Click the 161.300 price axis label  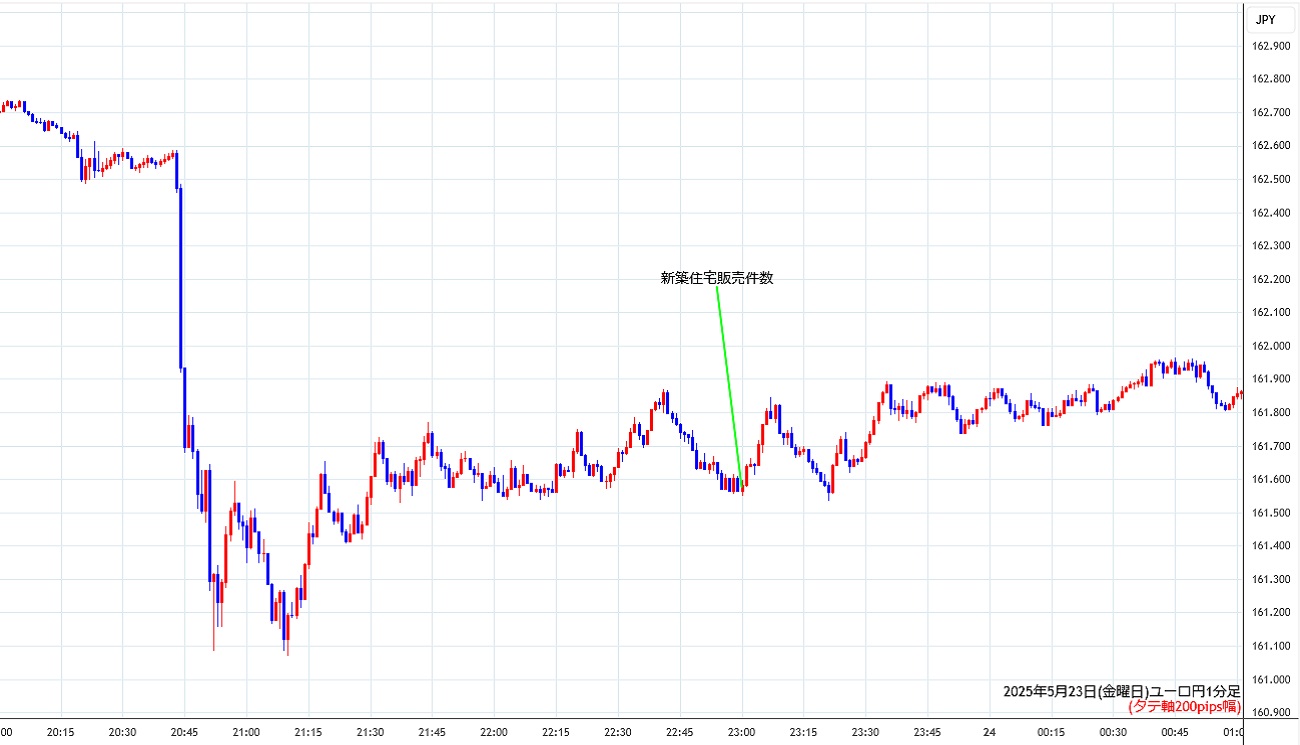(1270, 579)
